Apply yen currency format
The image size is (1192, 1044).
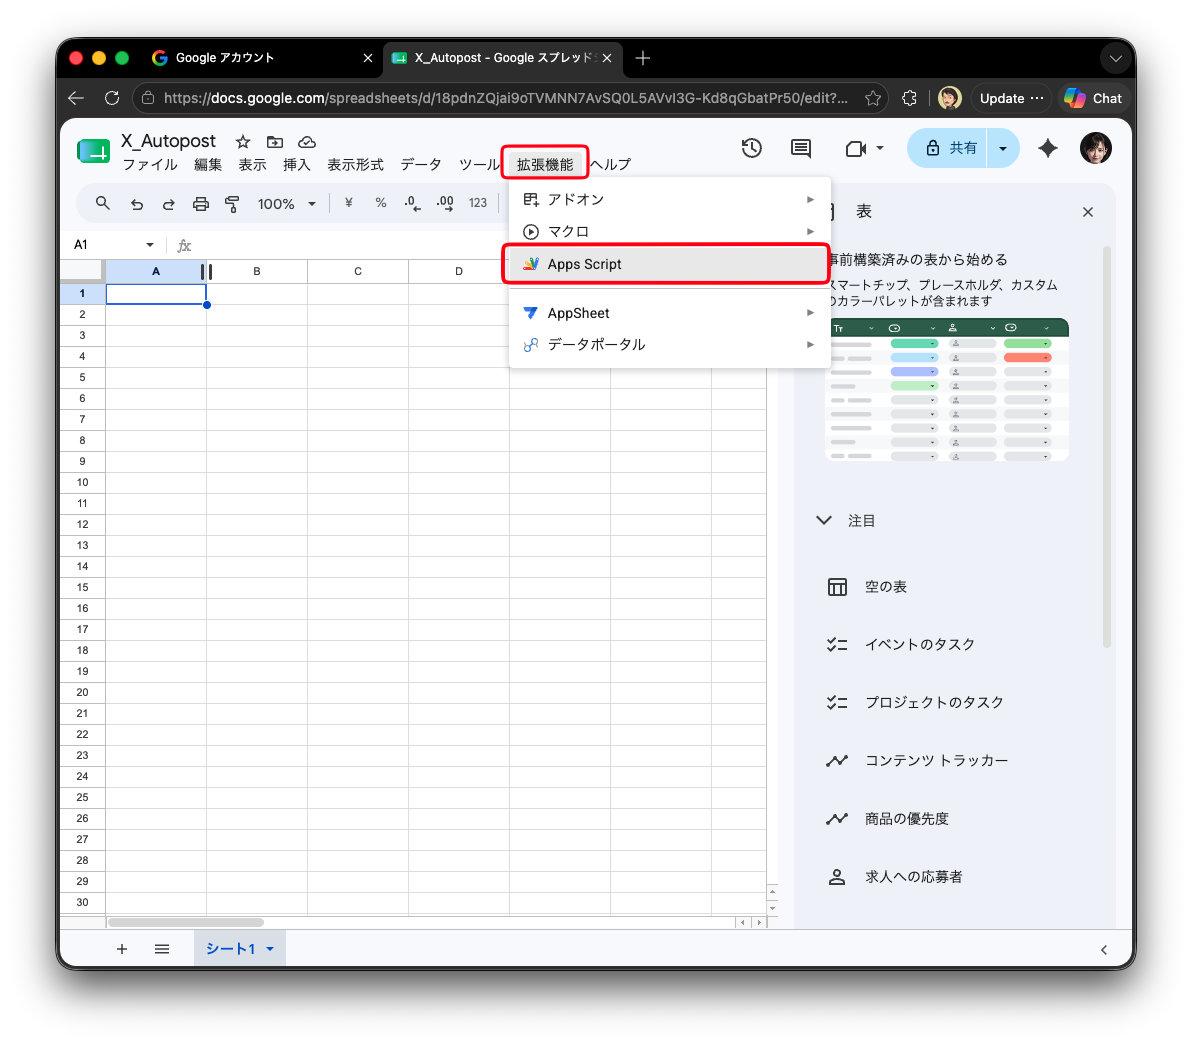tap(348, 203)
